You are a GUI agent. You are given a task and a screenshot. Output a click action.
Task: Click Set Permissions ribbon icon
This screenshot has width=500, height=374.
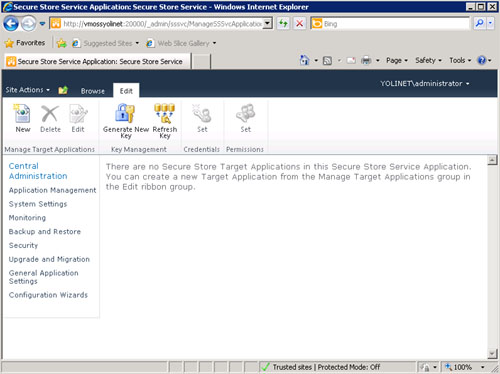tap(246, 113)
